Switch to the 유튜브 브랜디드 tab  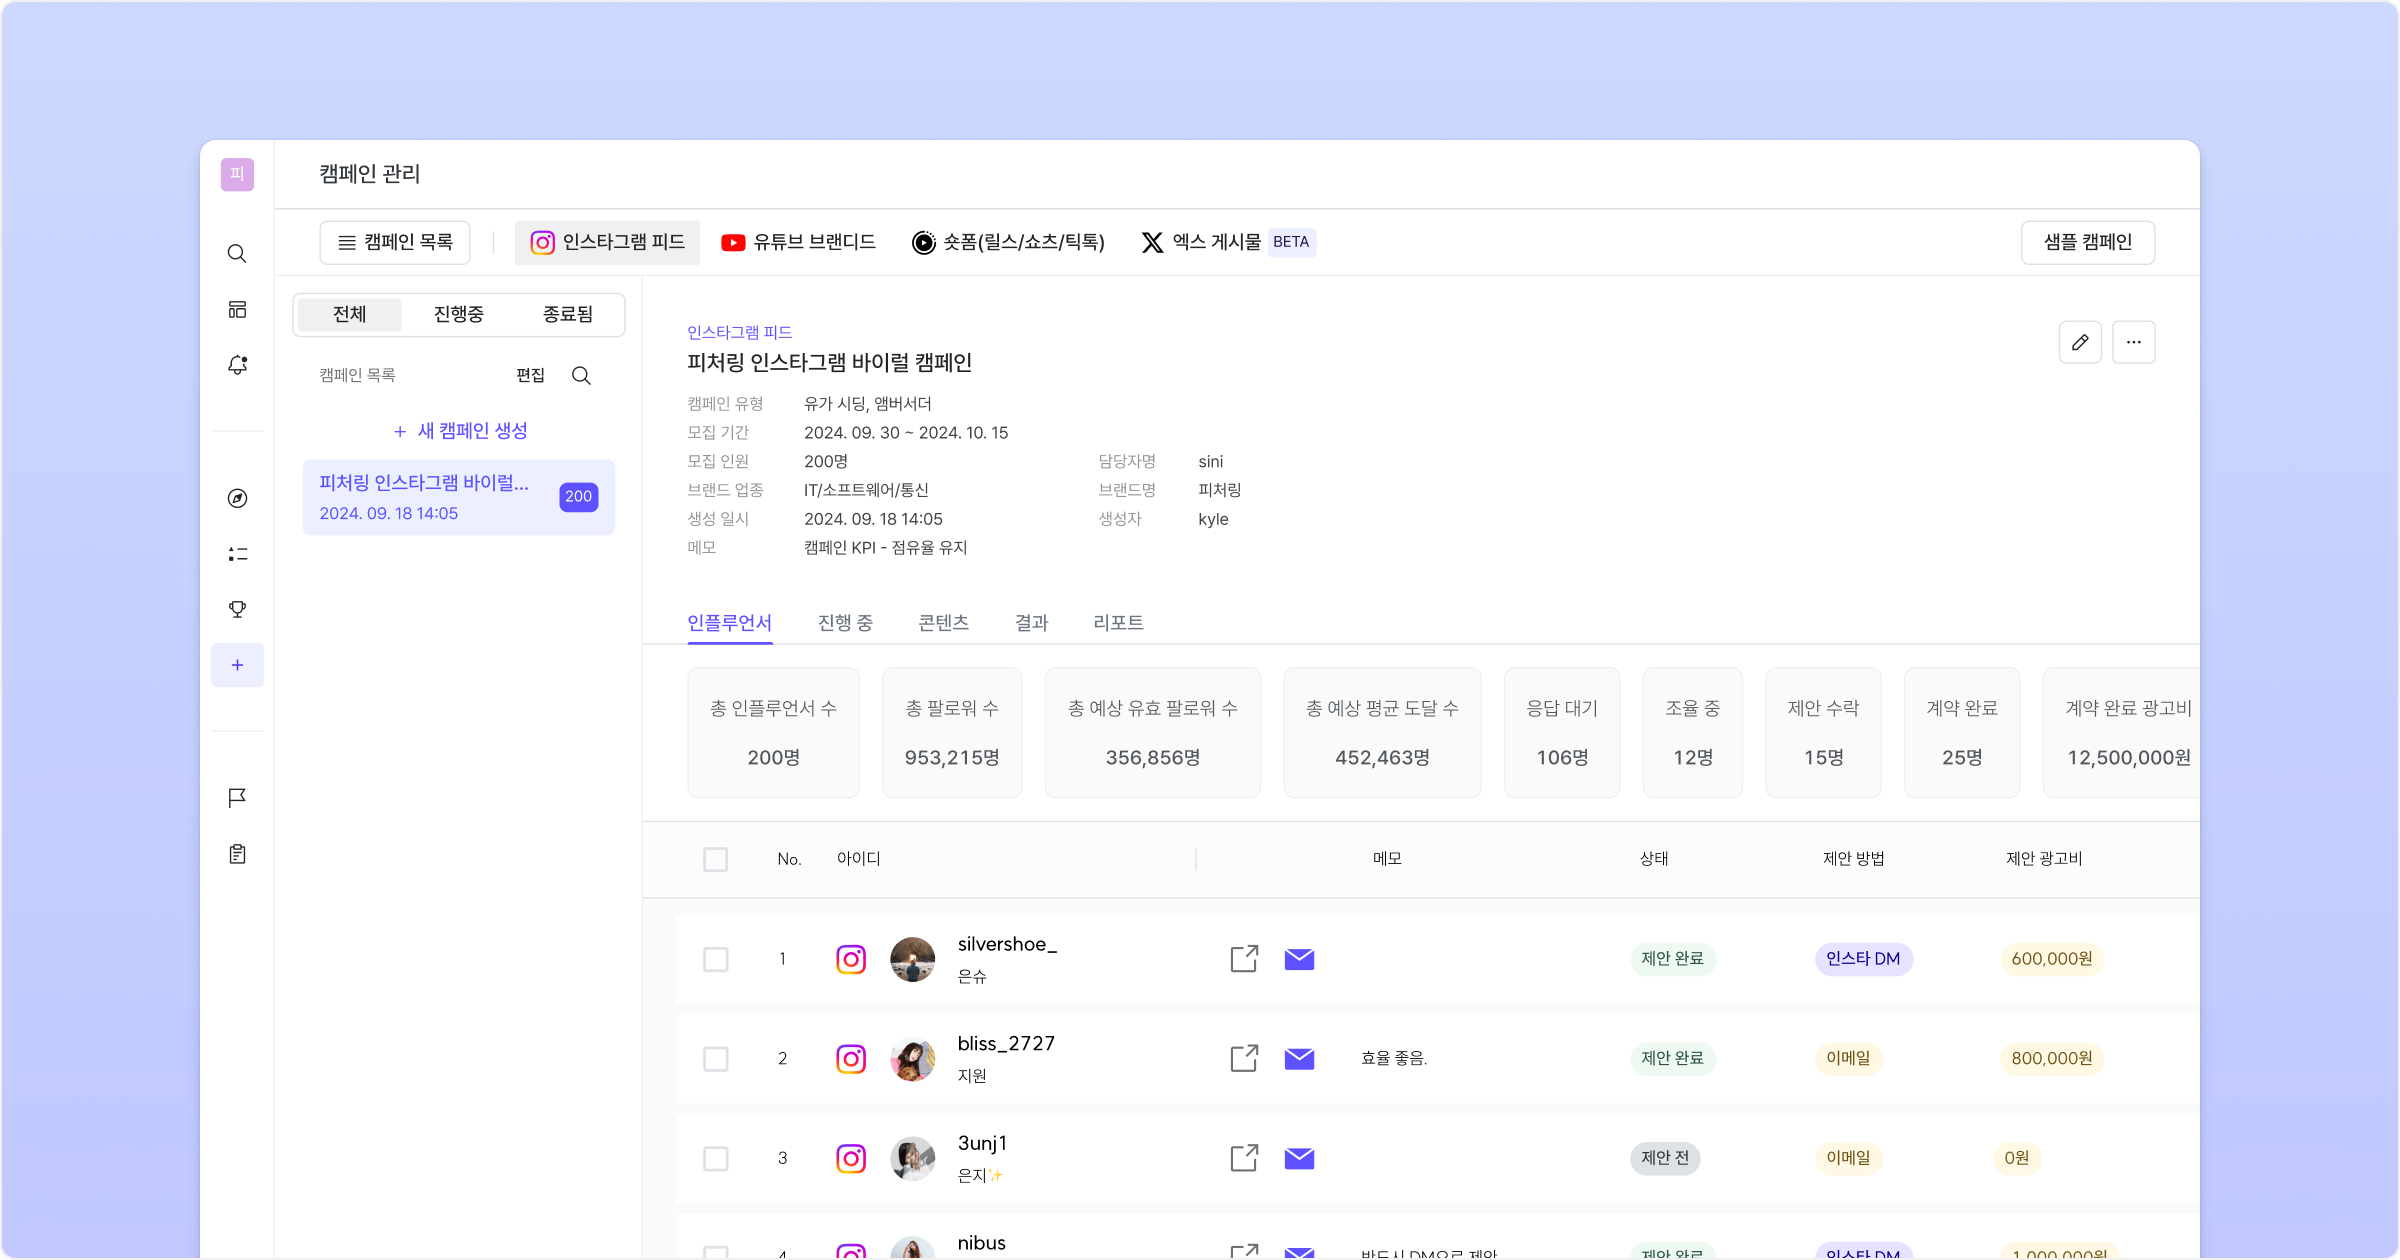tap(799, 242)
